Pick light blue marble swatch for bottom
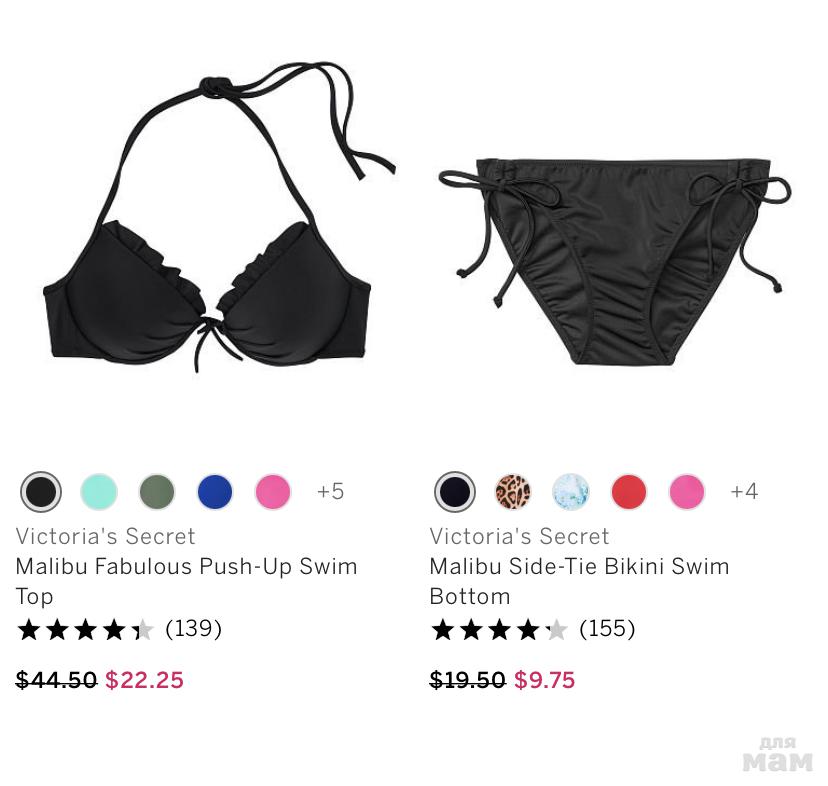This screenshot has width=828, height=786. pos(571,492)
